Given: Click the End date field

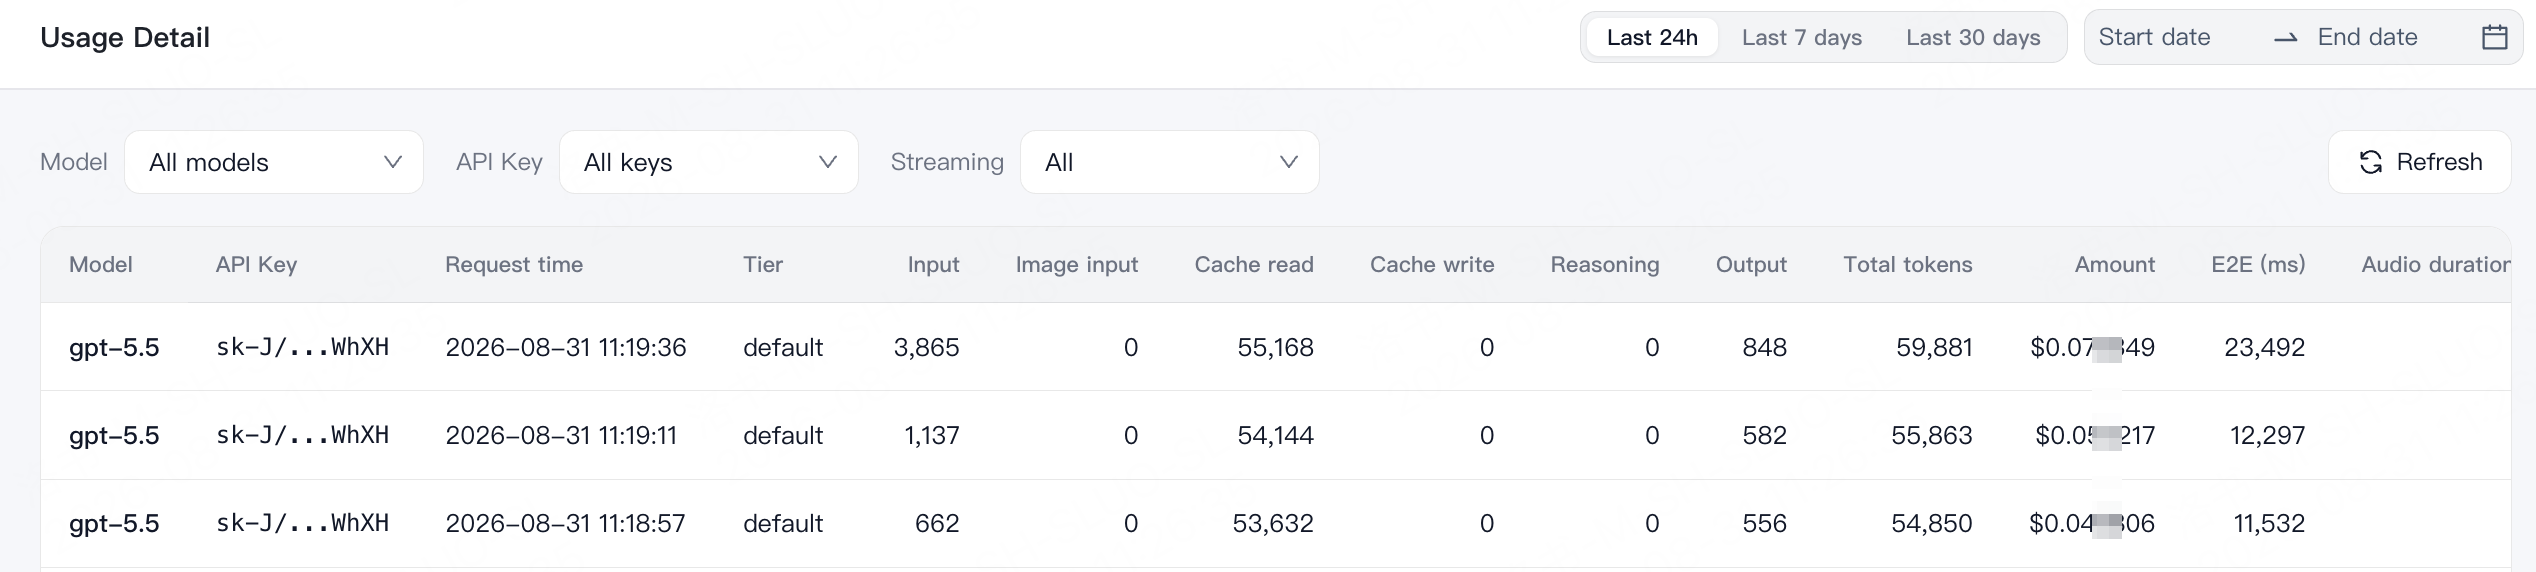Looking at the screenshot, I should coord(2368,37).
